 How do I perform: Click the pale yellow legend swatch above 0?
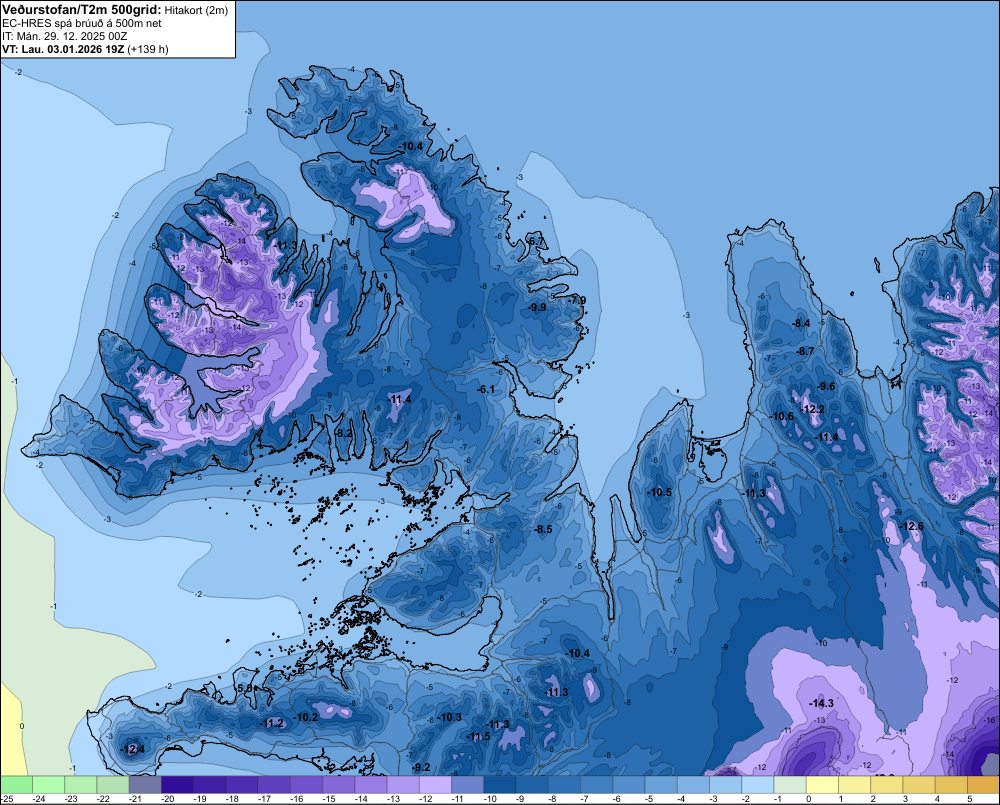point(822,784)
